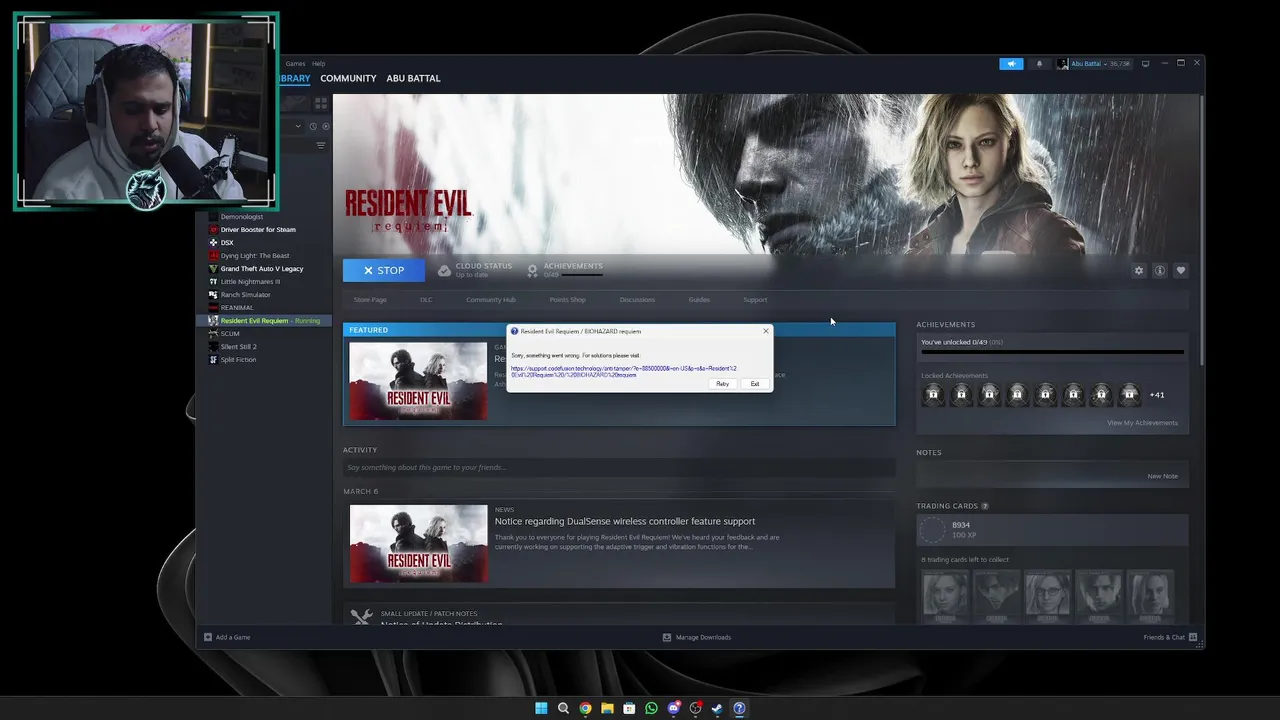Select DSX in library list
The width and height of the screenshot is (1280, 720).
227,243
